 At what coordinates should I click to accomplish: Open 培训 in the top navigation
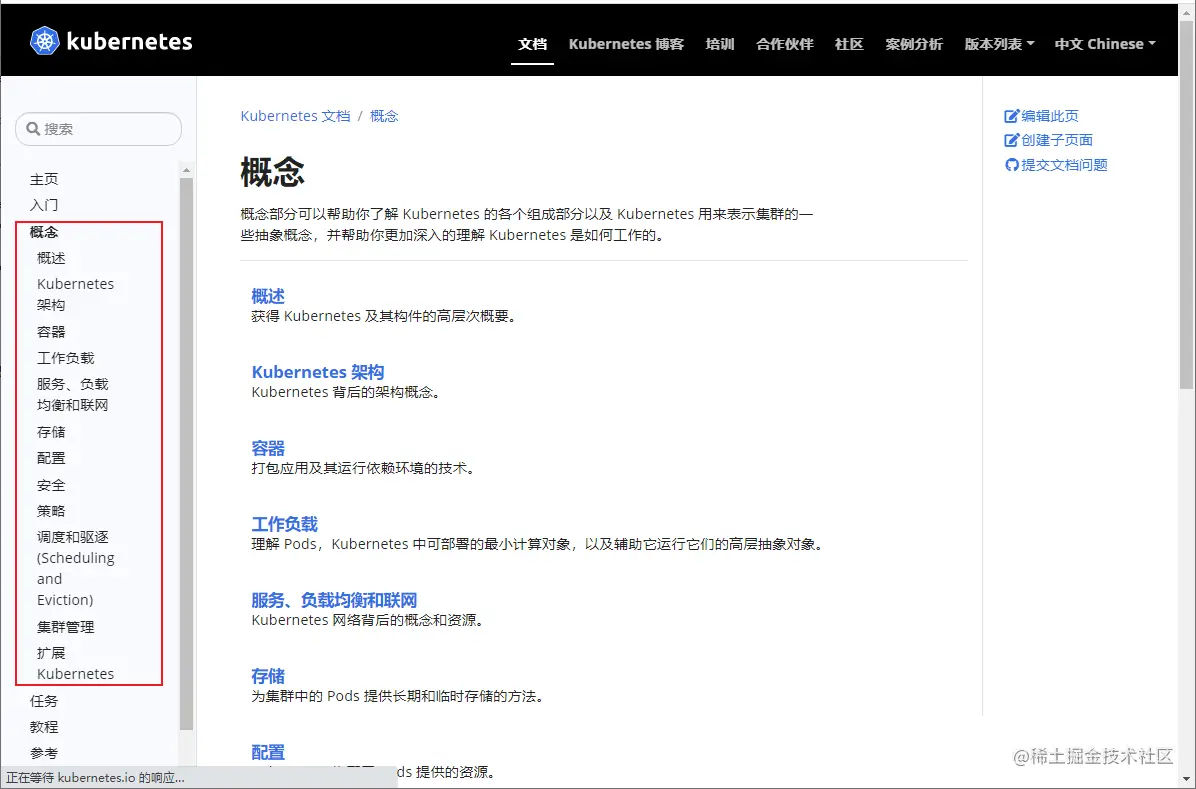click(x=720, y=44)
